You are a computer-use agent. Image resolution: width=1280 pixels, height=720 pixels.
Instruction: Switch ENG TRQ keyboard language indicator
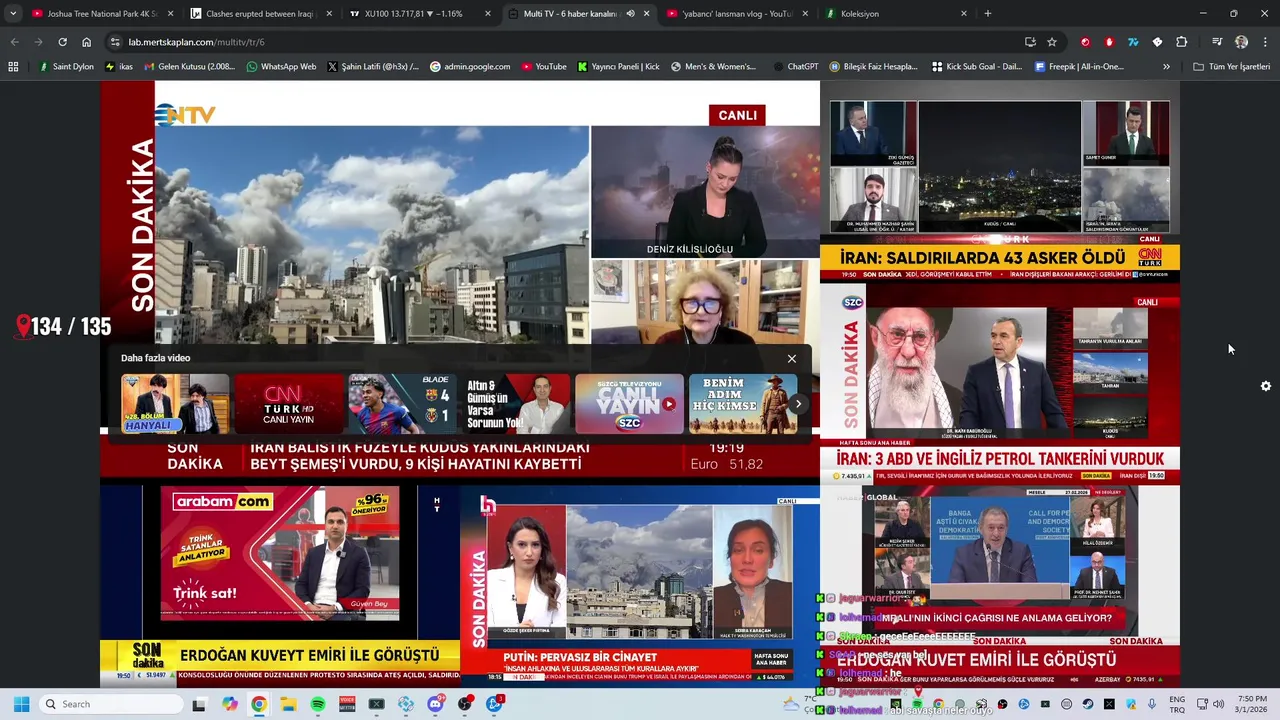[x=1177, y=704]
